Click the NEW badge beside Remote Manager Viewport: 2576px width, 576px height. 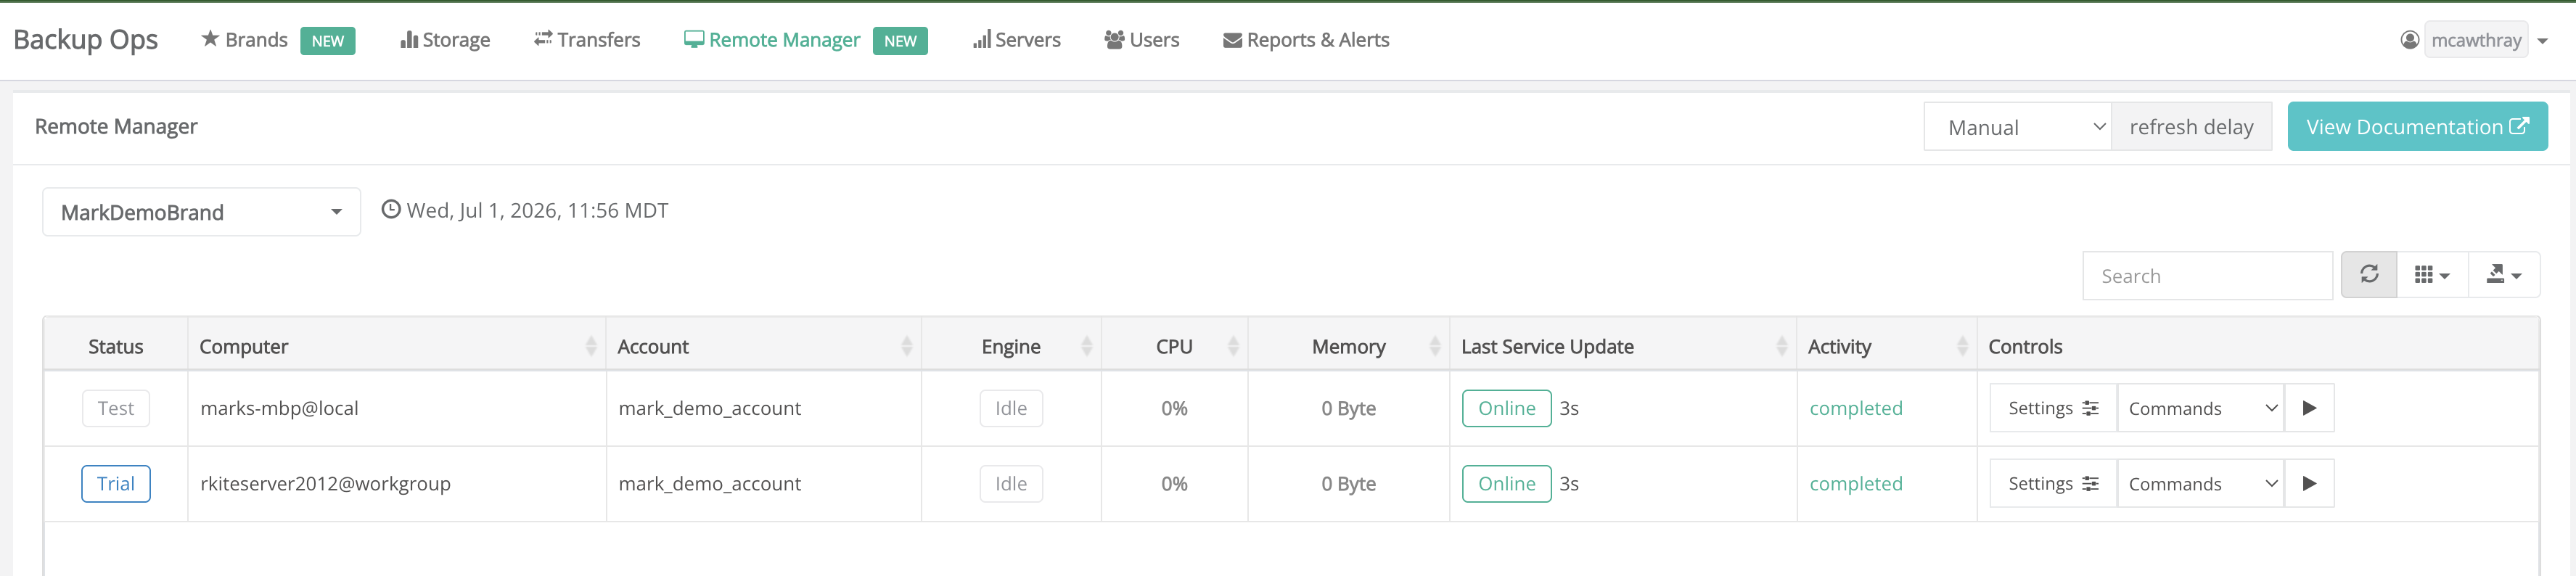pyautogui.click(x=900, y=41)
